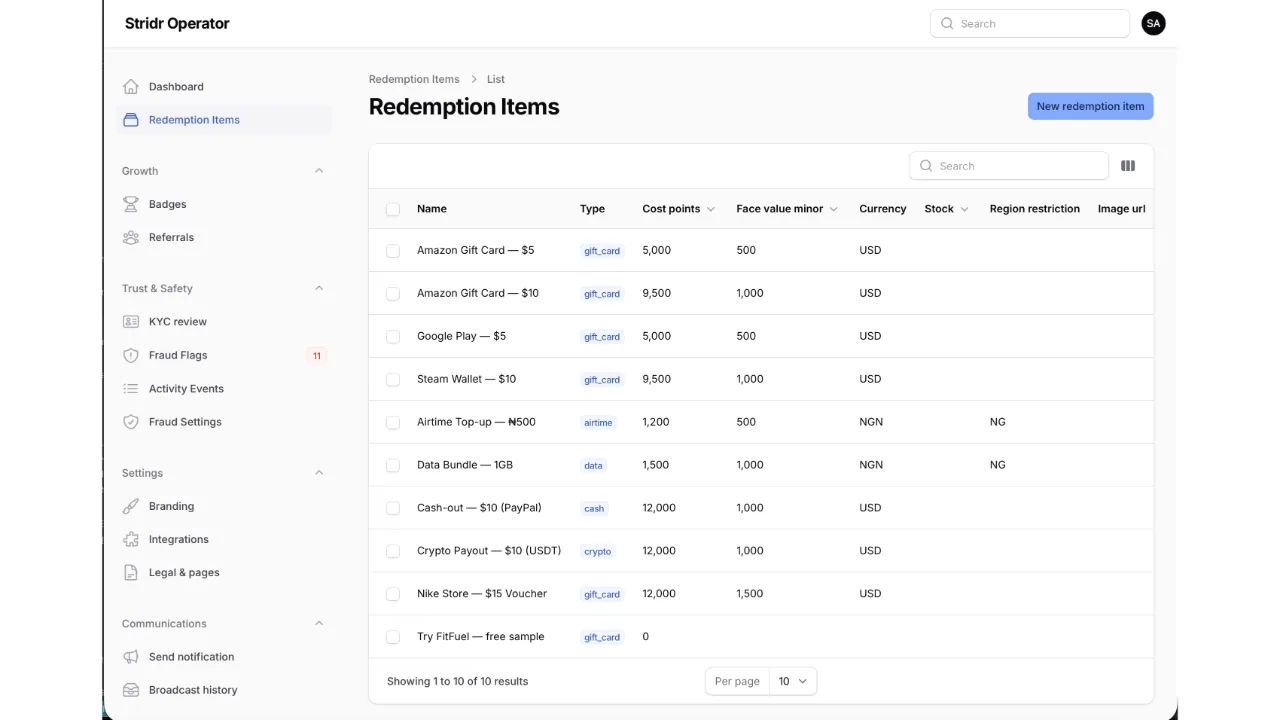Check the Amazon Gift Card — $5 row
The height and width of the screenshot is (720, 1280).
tap(393, 251)
